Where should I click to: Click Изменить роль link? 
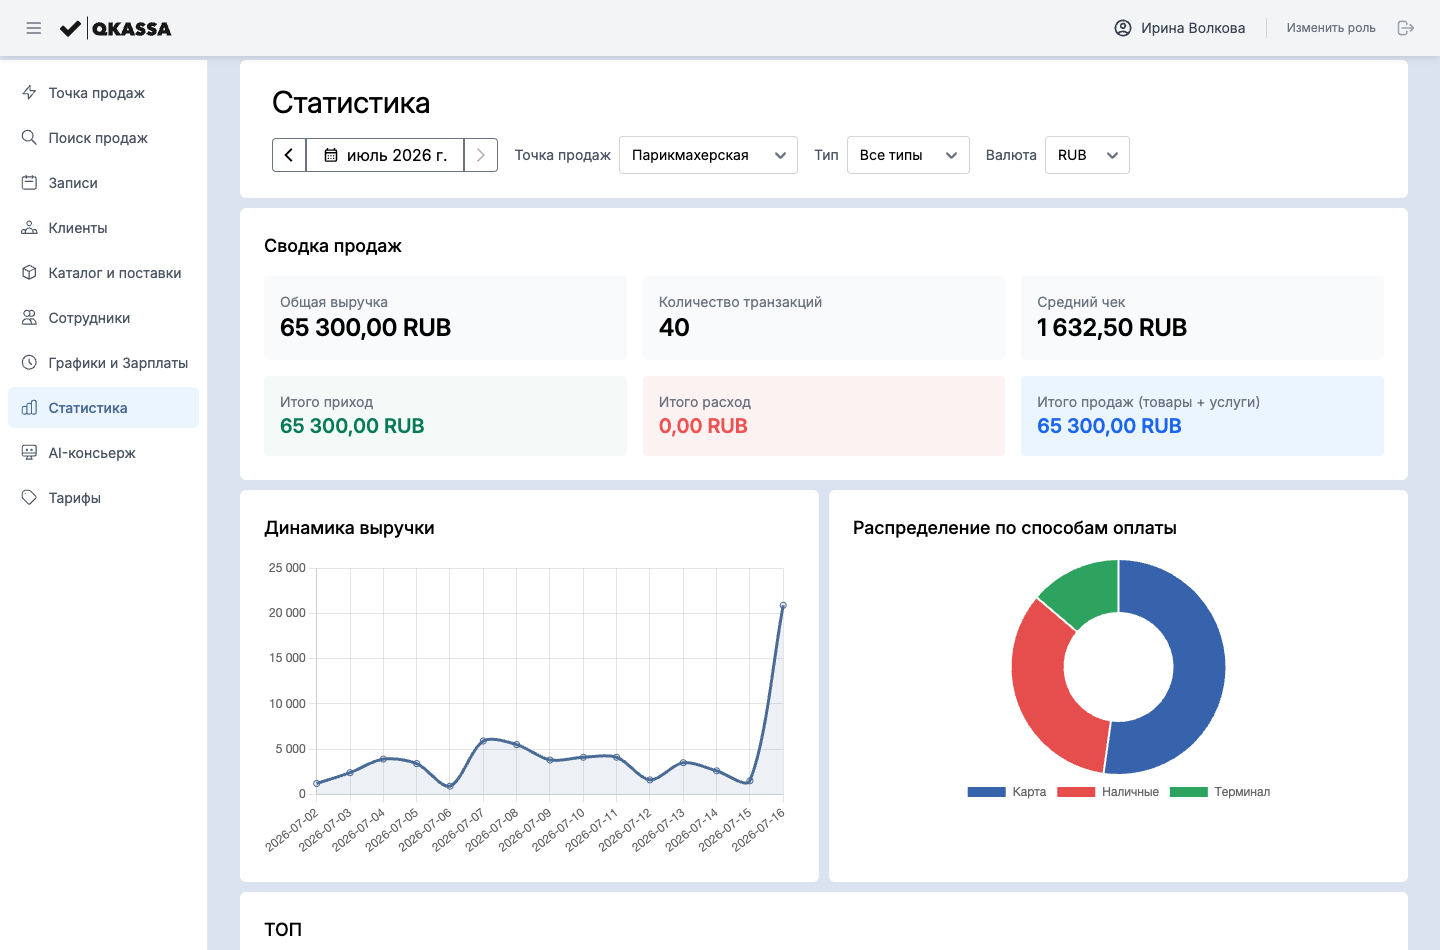(x=1331, y=28)
